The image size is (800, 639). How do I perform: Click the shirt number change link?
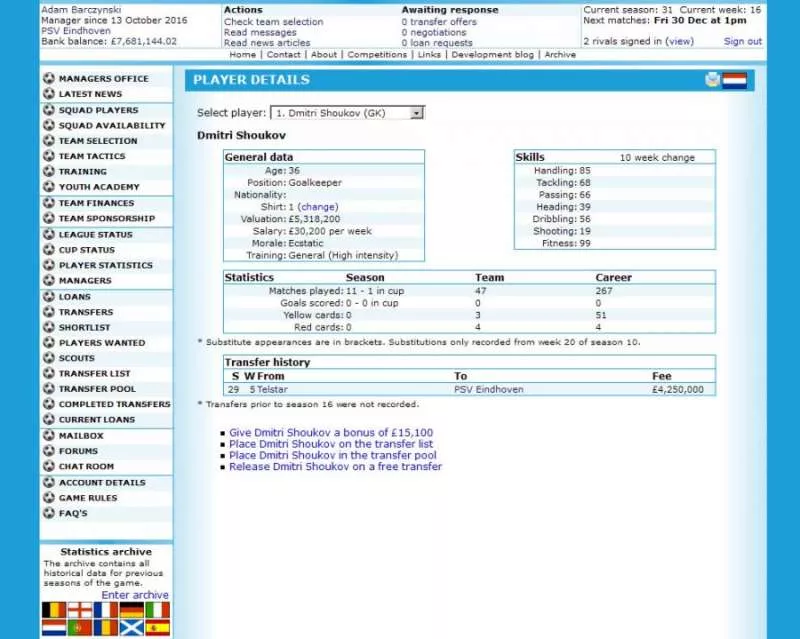318,207
